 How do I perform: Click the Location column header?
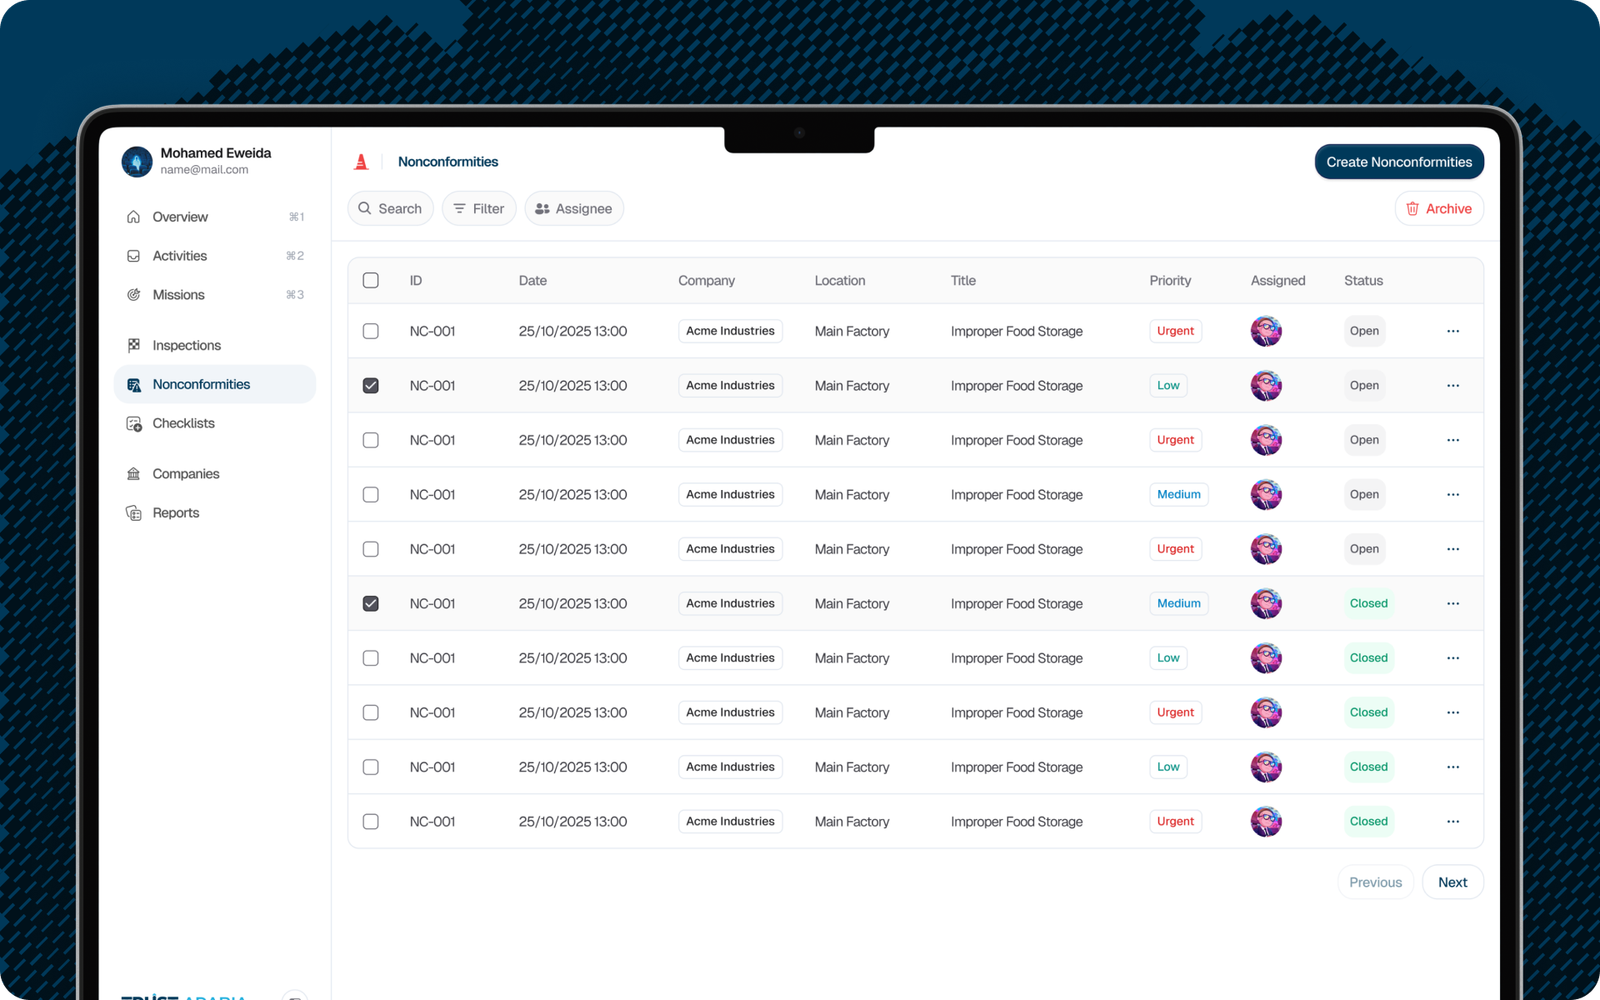840,281
